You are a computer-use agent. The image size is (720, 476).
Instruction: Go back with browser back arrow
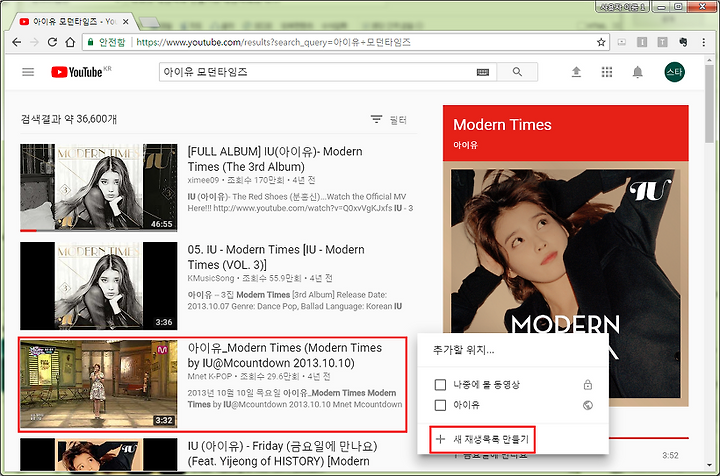tap(17, 42)
